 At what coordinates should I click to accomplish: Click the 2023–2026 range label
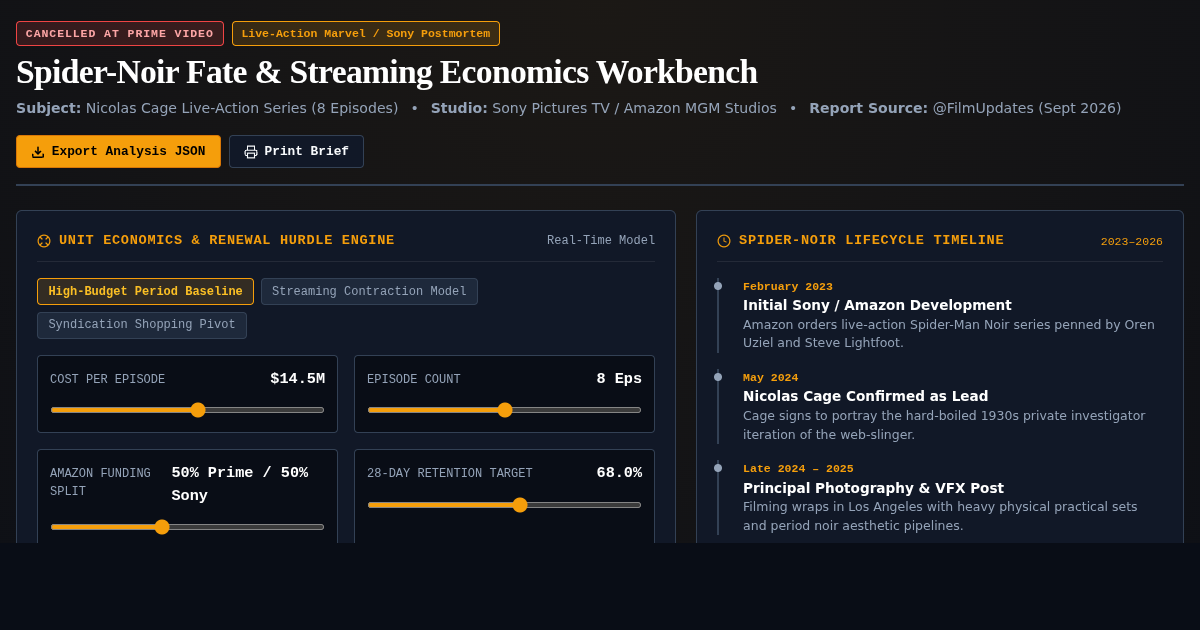(1131, 242)
